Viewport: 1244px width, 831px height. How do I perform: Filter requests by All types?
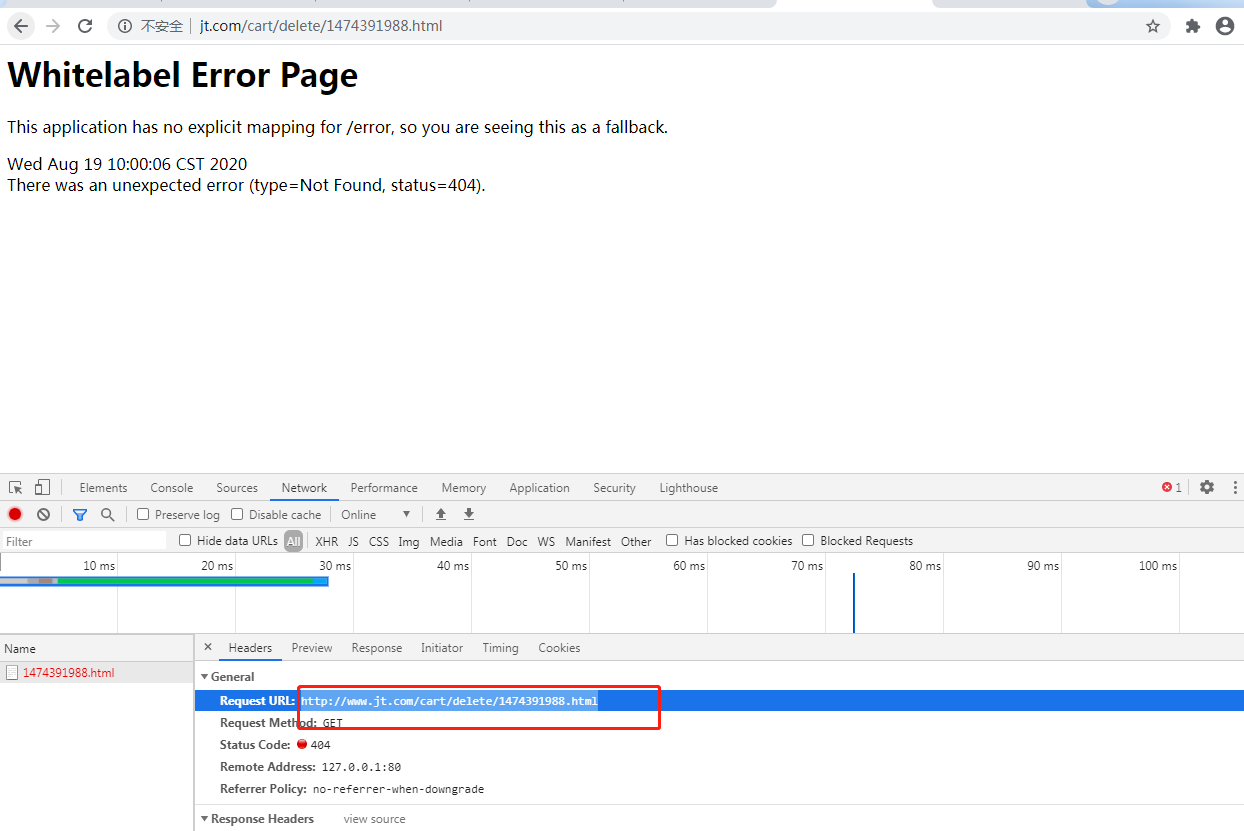pos(293,541)
